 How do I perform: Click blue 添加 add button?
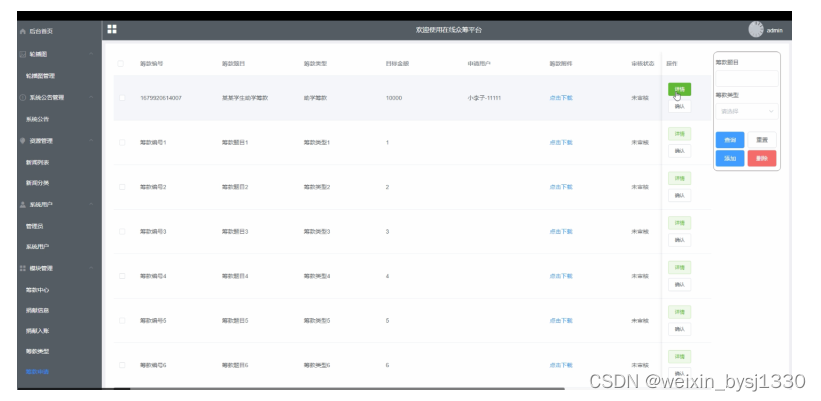(730, 158)
